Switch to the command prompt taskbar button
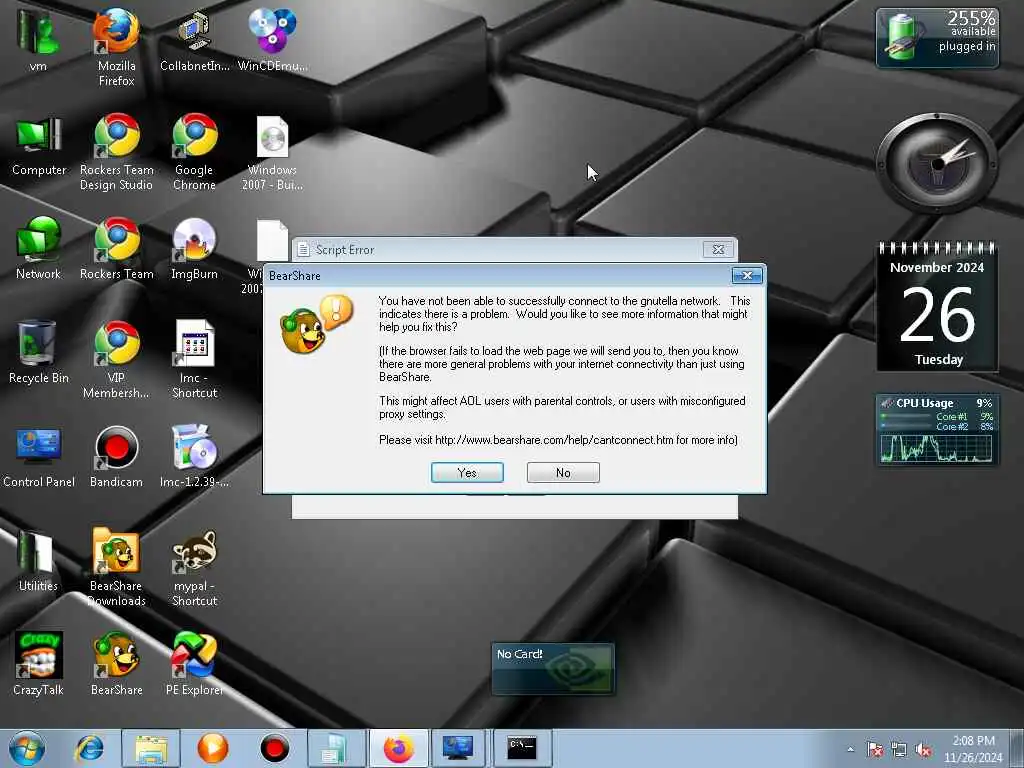 [x=522, y=748]
